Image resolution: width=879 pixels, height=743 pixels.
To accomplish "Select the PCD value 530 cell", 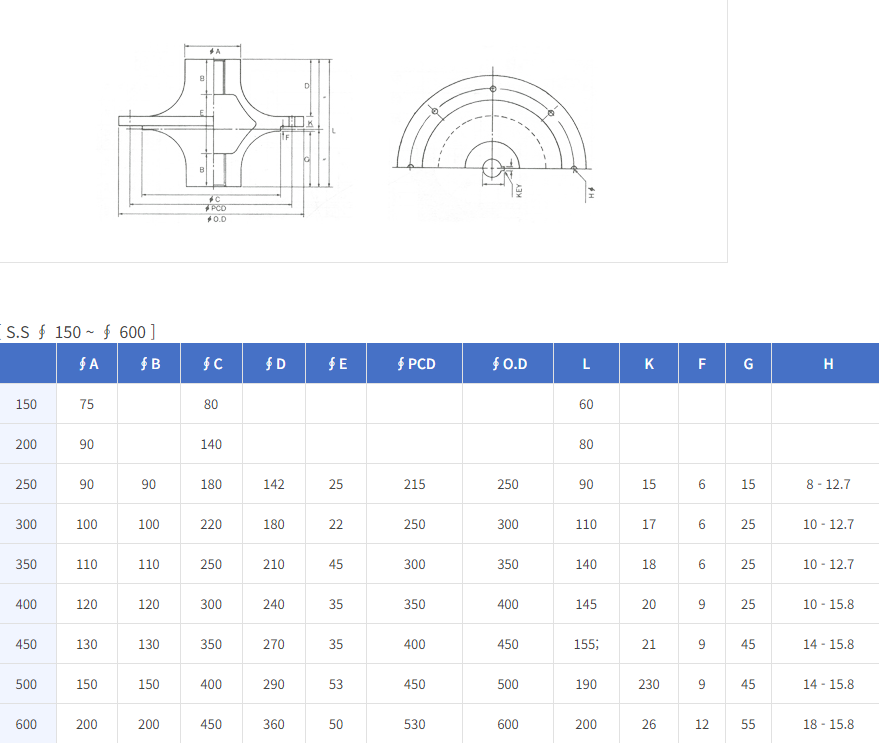I will point(414,724).
